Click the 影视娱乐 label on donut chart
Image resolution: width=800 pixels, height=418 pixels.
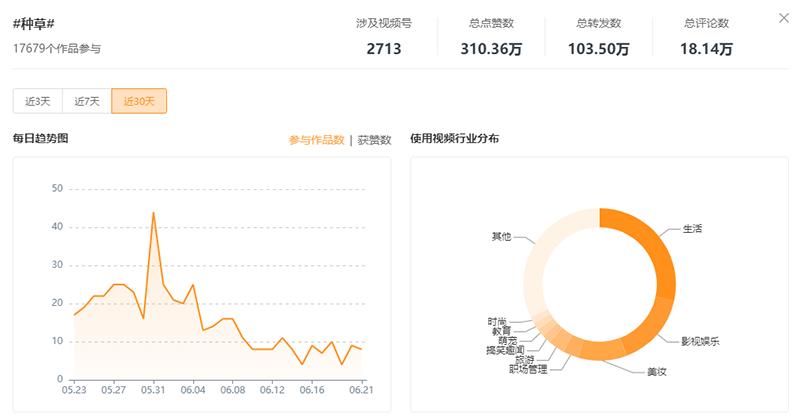click(700, 341)
